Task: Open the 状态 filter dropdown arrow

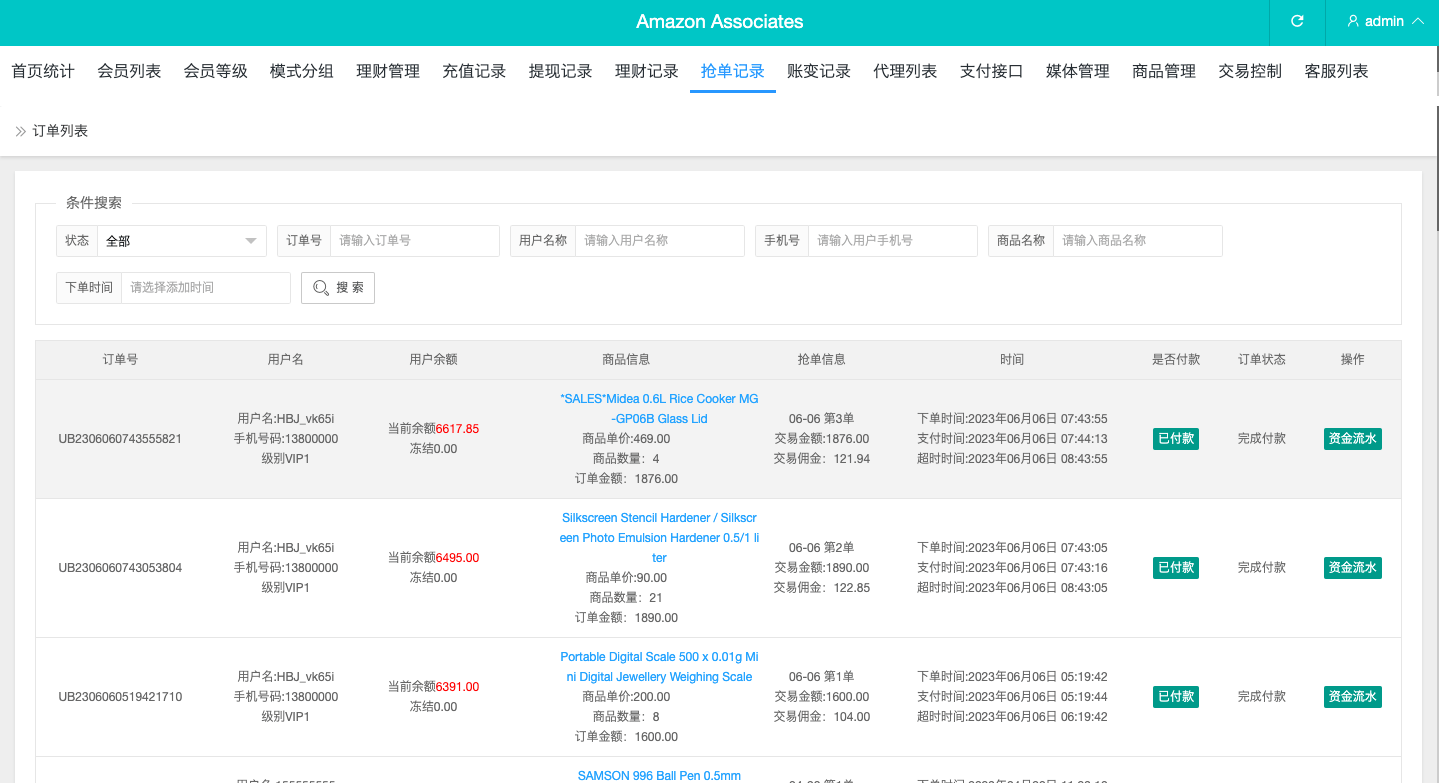Action: point(250,240)
